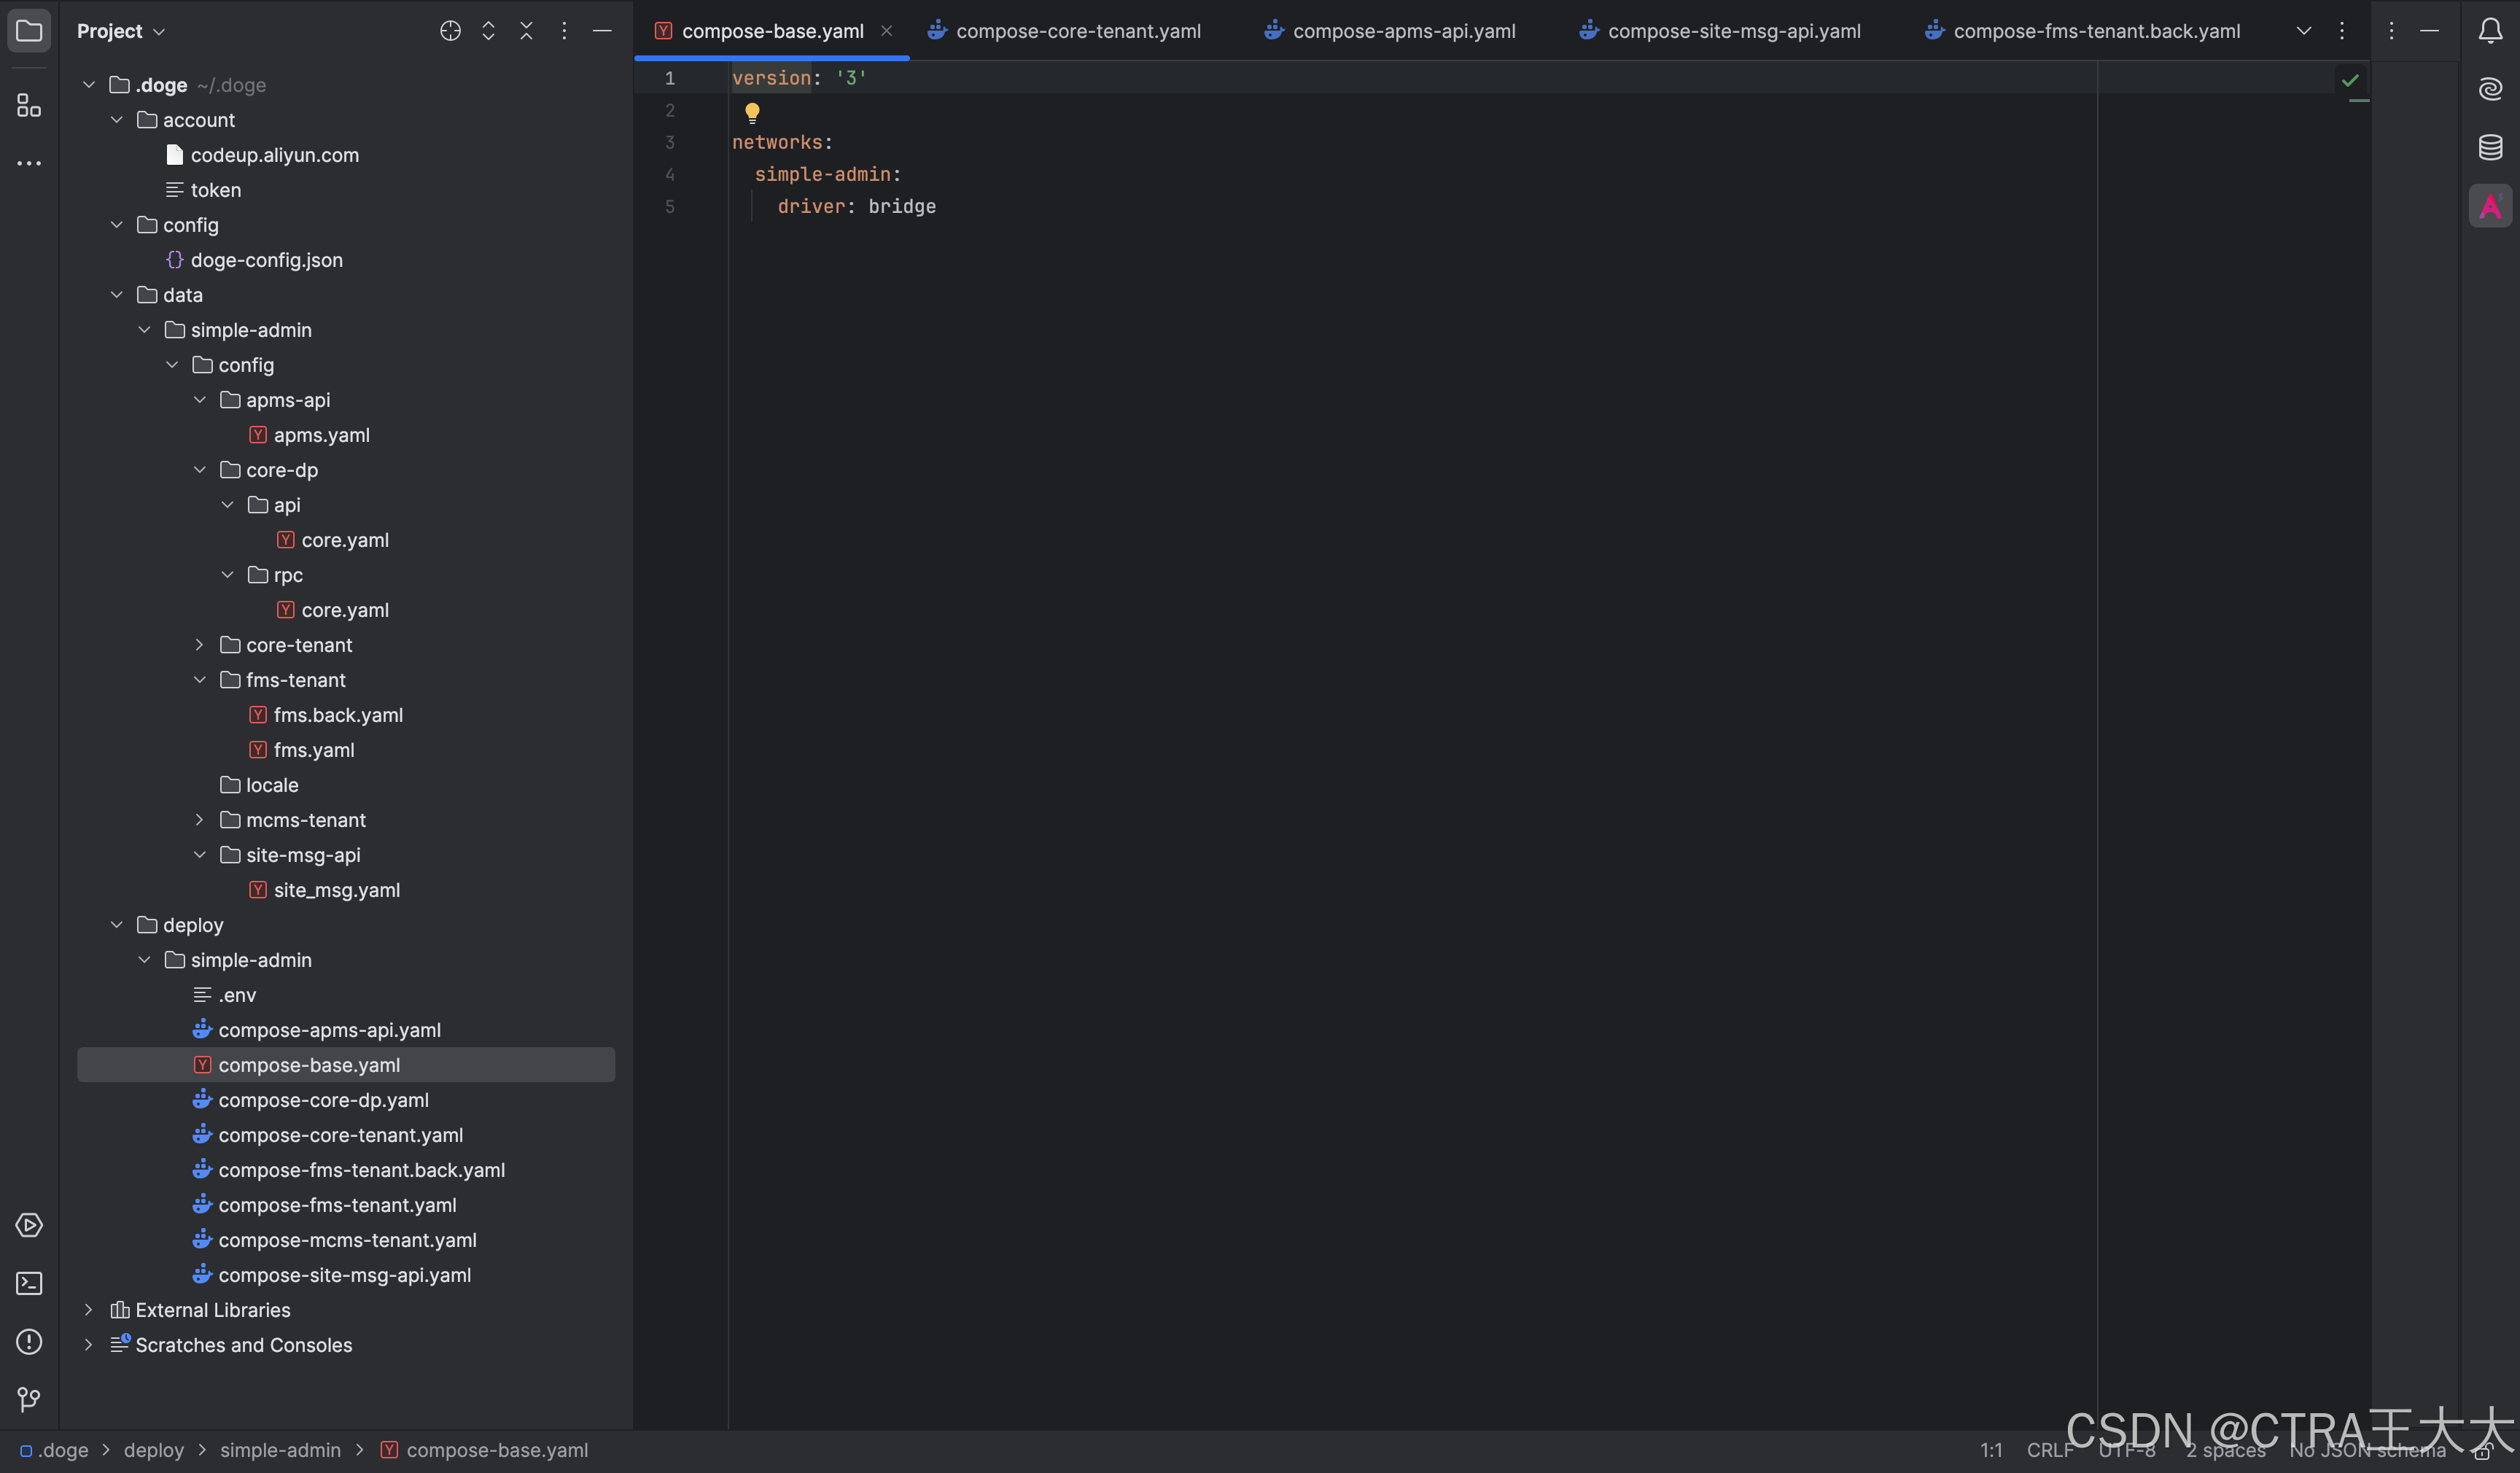Show hidden tabs dropdown arrow
The width and height of the screenshot is (2520, 1473).
click(x=2303, y=31)
